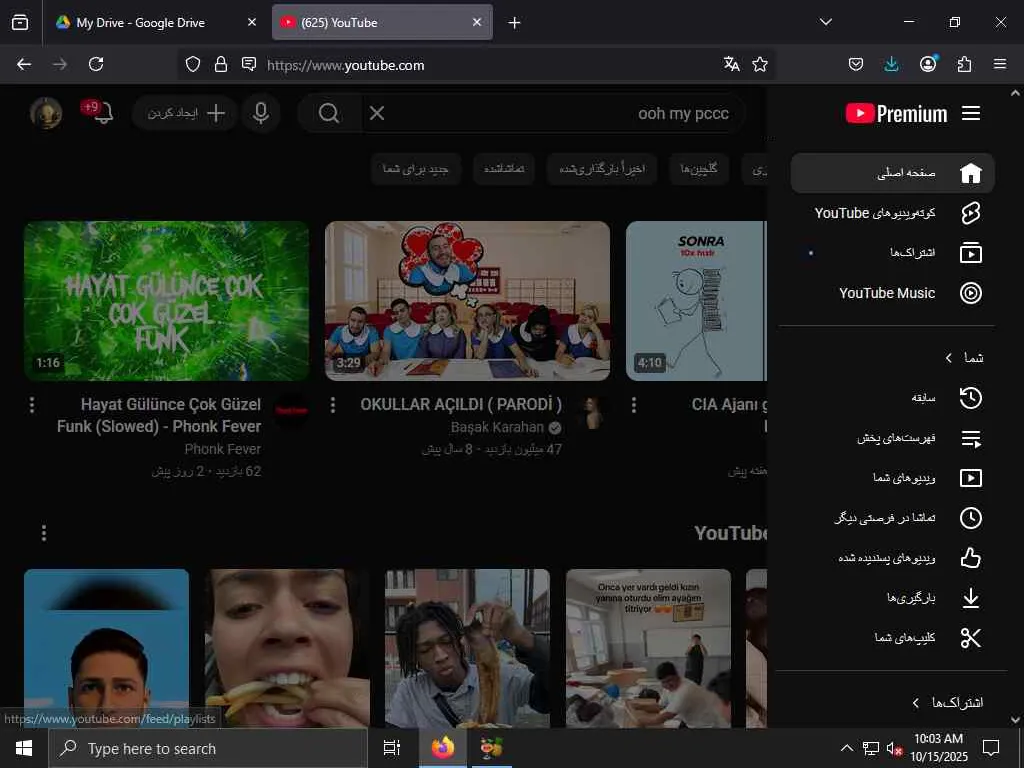1024x768 pixels.
Task: Click the YouTube Premium logo
Action: pyautogui.click(x=896, y=114)
